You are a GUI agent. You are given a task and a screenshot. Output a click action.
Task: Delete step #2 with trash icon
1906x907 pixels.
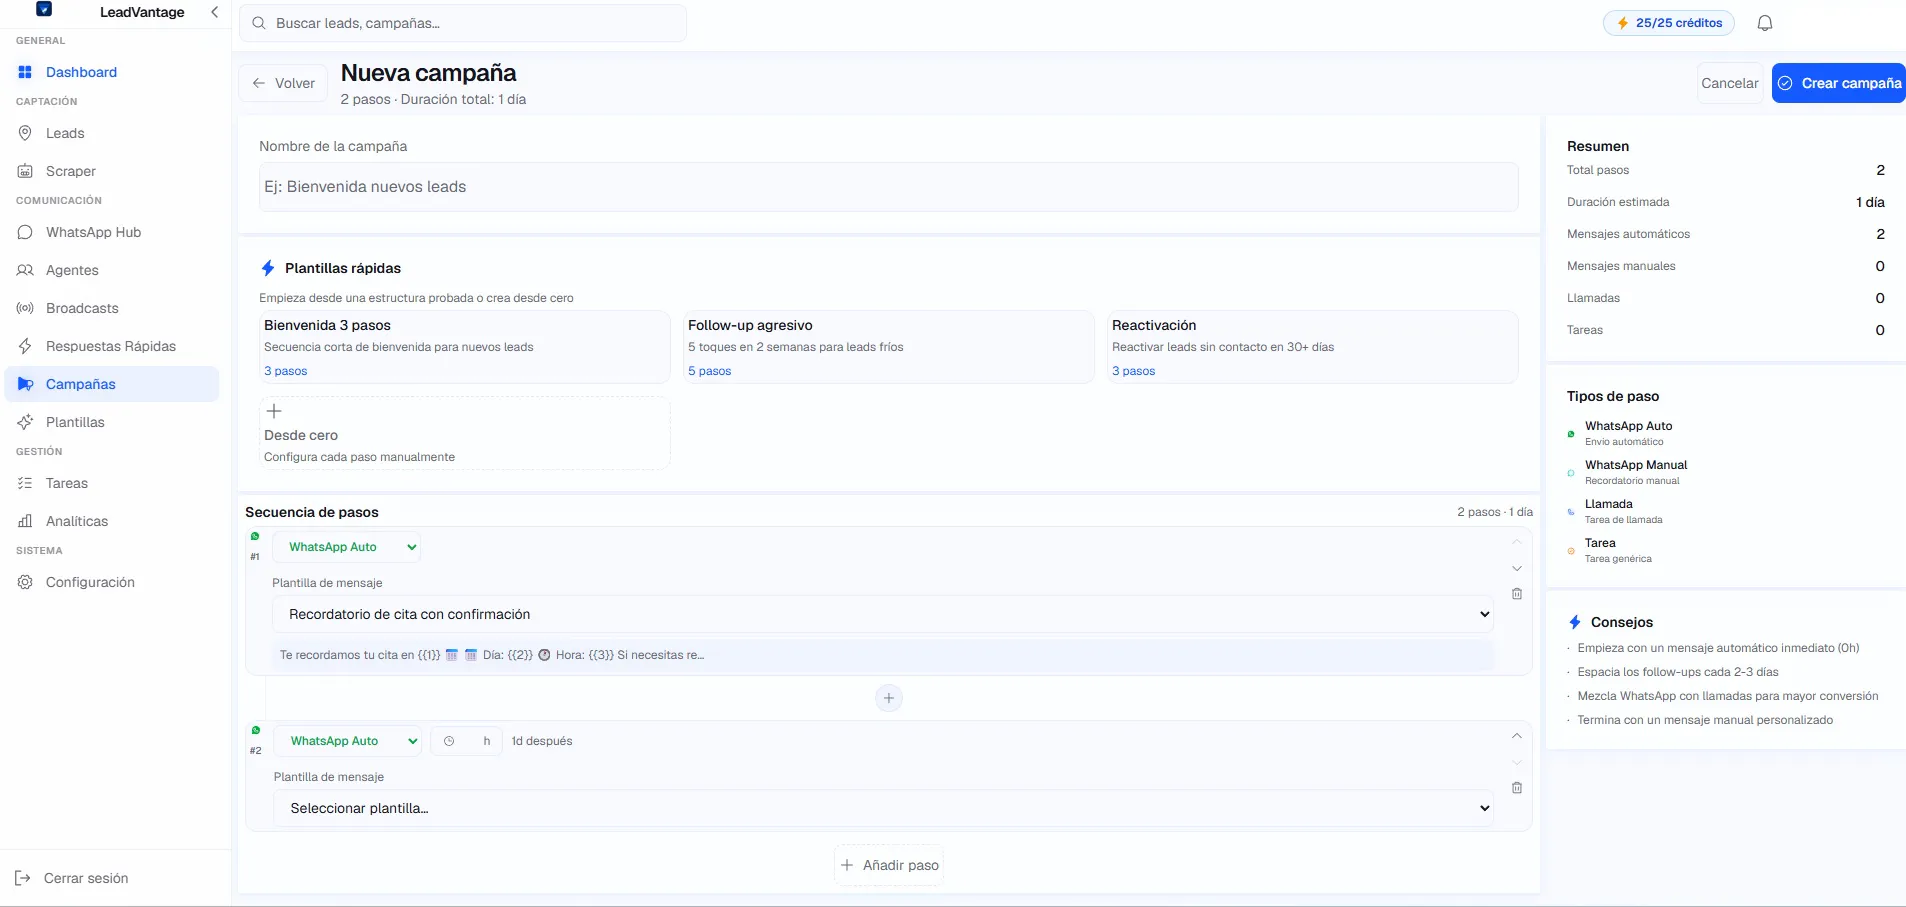1517,788
